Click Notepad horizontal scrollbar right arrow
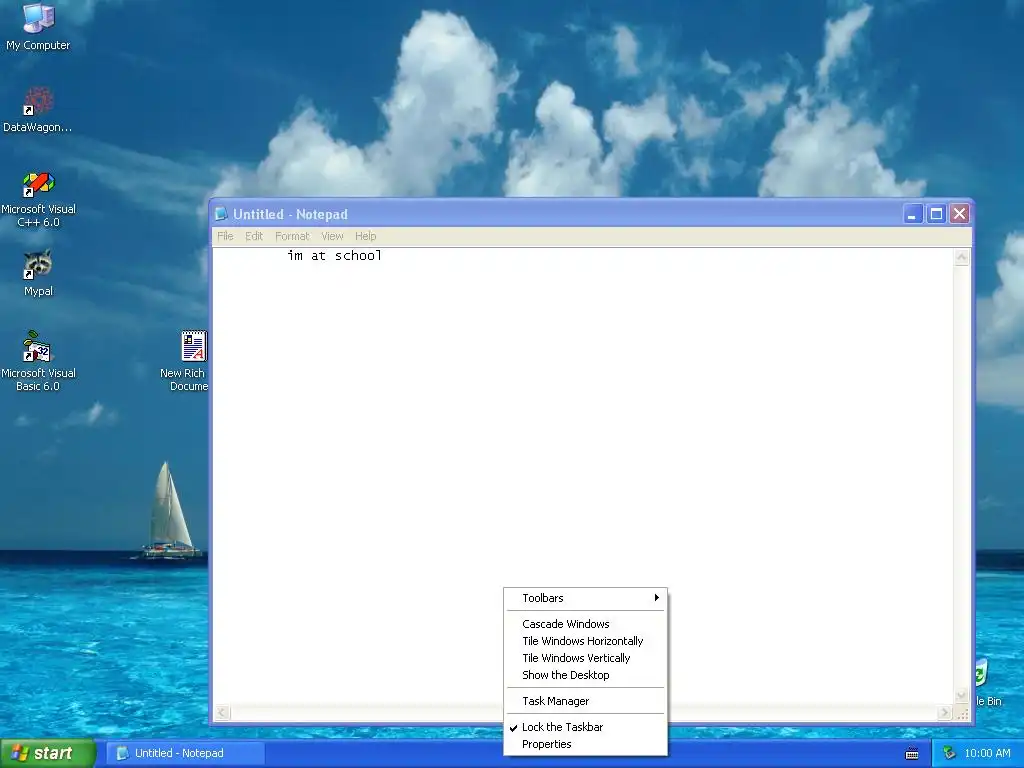Viewport: 1024px width, 768px height. [x=944, y=712]
